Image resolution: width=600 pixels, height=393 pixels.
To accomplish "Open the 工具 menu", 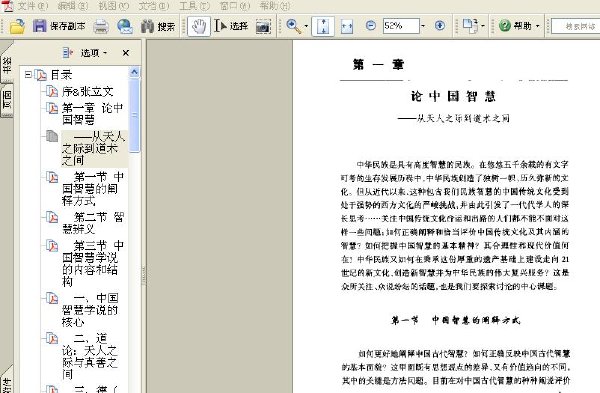I will pyautogui.click(x=194, y=6).
